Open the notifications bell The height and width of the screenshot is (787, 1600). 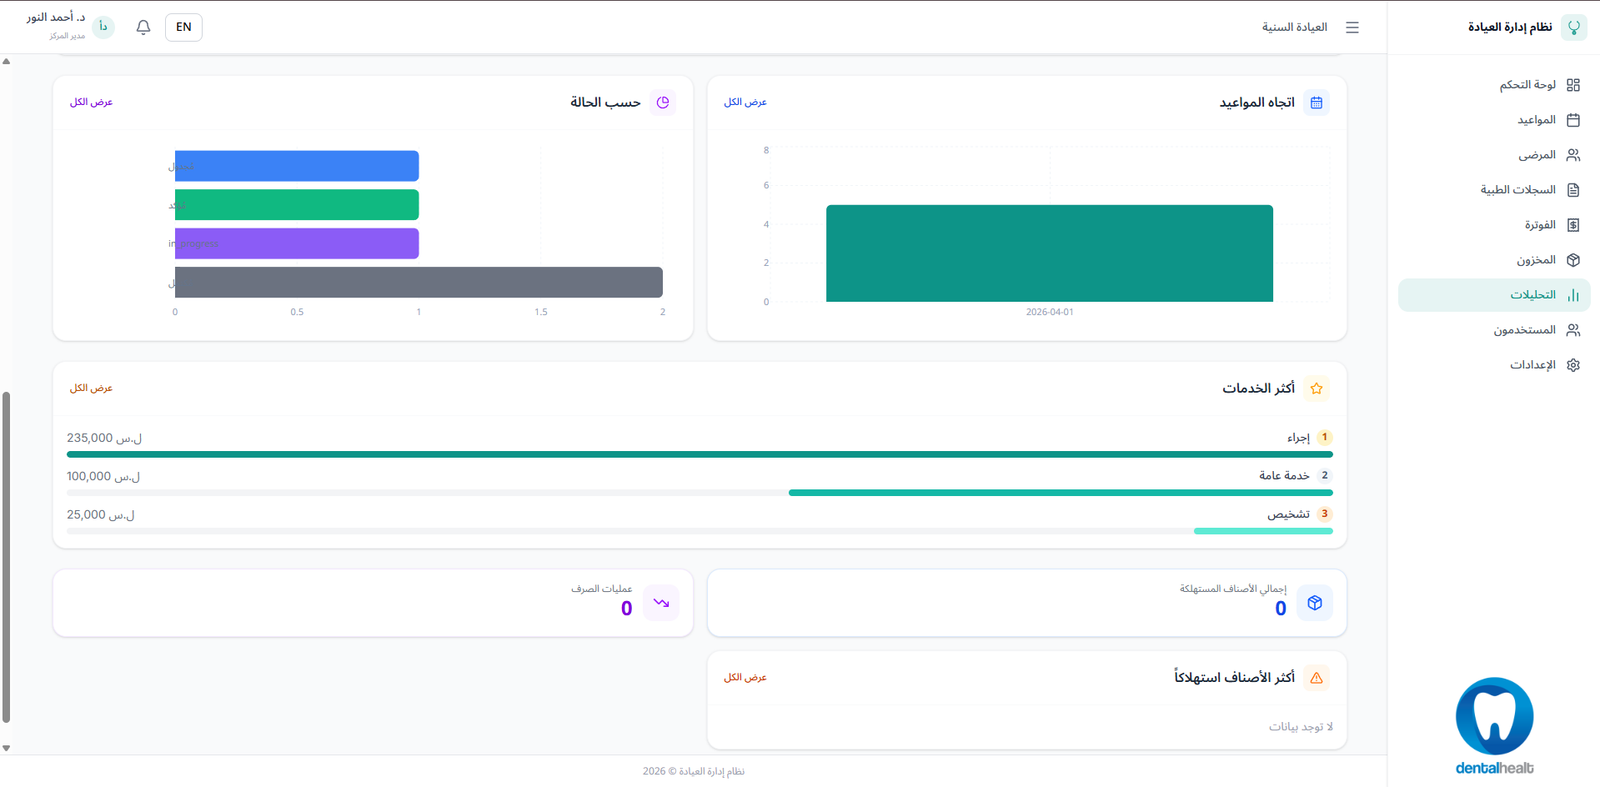tap(143, 27)
